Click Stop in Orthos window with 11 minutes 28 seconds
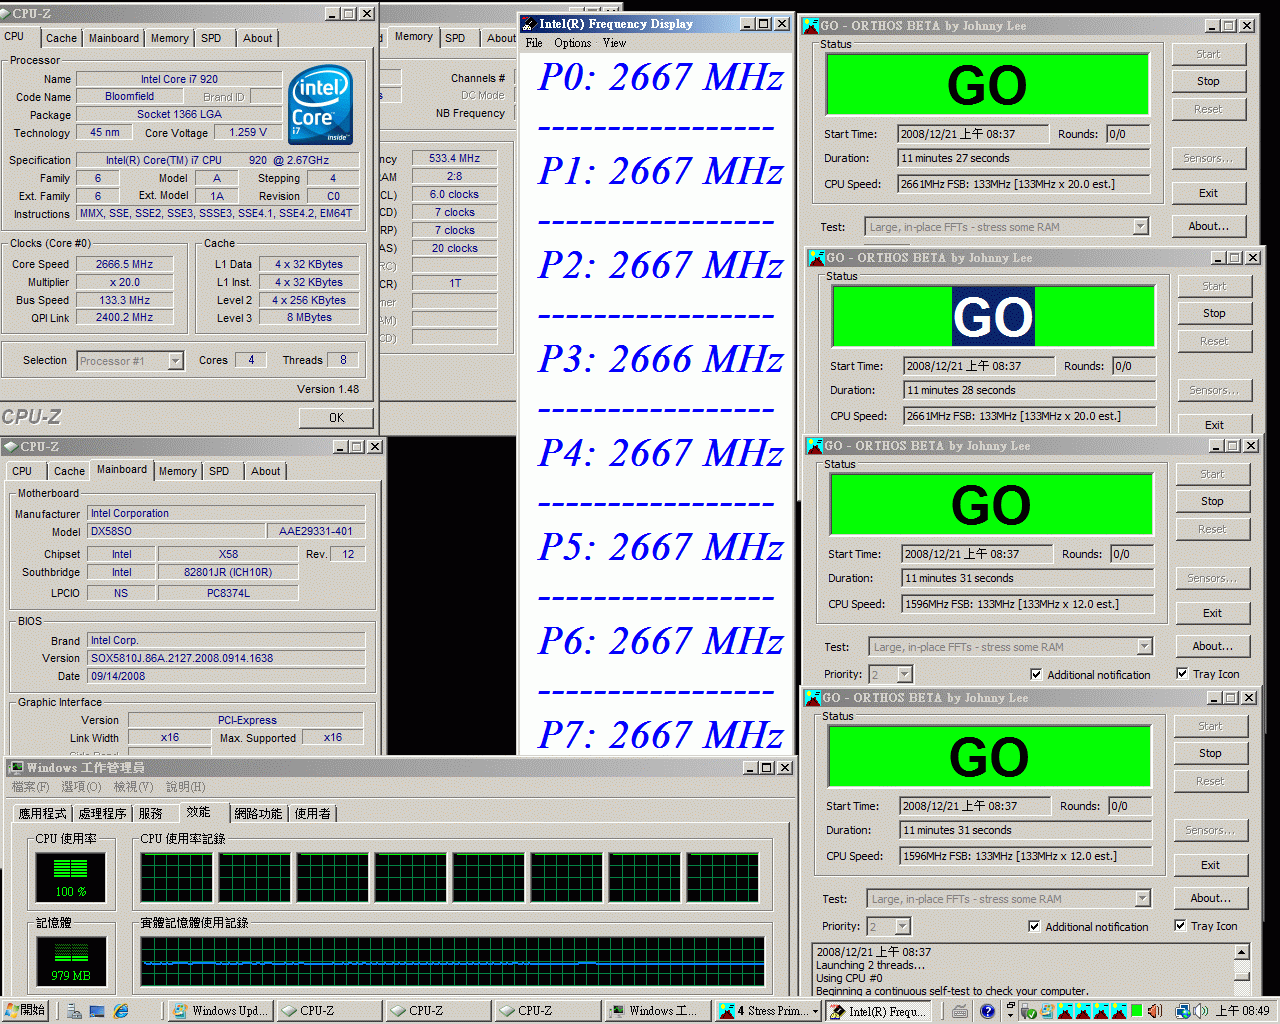1280x1024 pixels. tap(1214, 313)
